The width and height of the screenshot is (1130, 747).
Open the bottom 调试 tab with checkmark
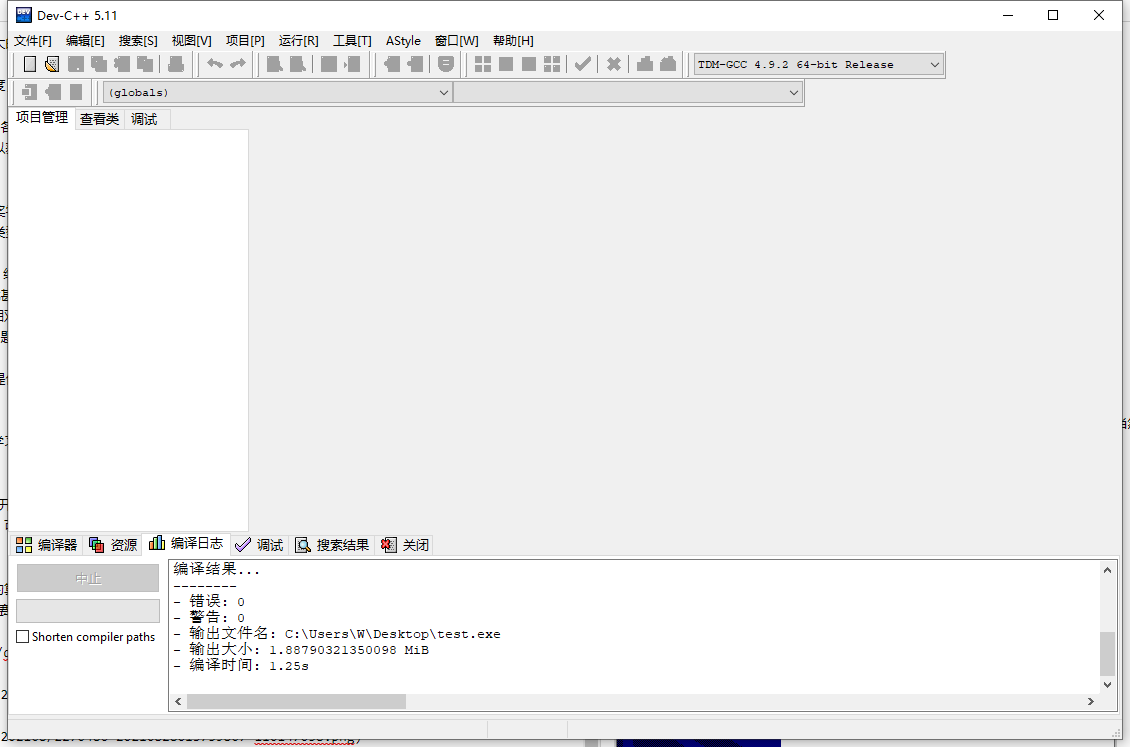259,545
